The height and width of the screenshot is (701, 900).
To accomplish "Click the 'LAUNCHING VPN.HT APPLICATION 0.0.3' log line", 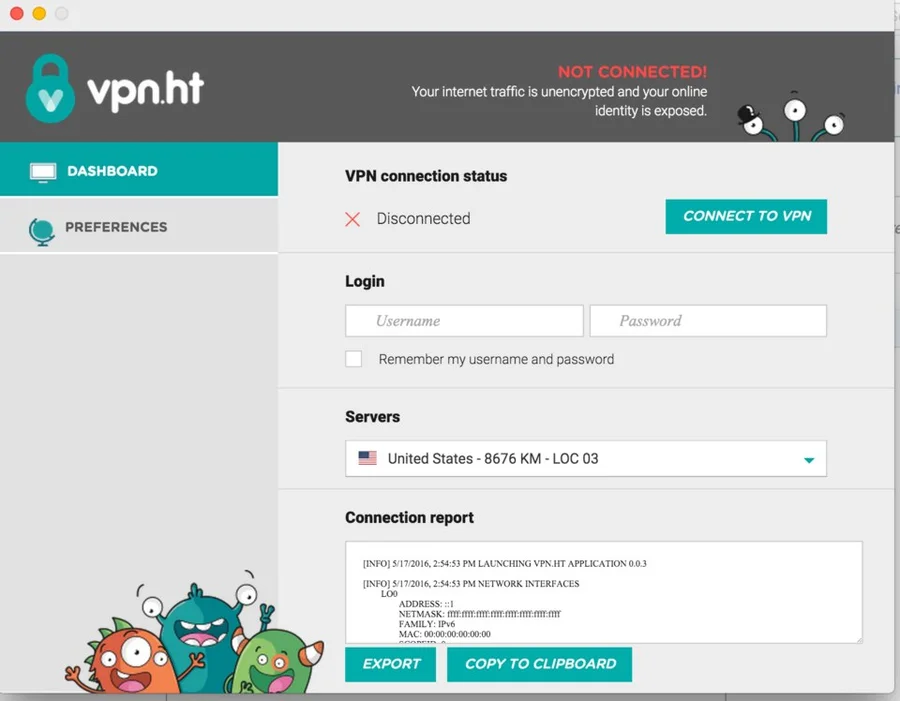I will click(x=505, y=563).
